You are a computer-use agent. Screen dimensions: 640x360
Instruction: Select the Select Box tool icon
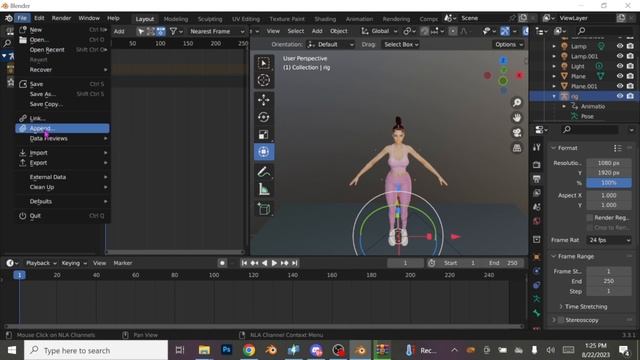264,63
